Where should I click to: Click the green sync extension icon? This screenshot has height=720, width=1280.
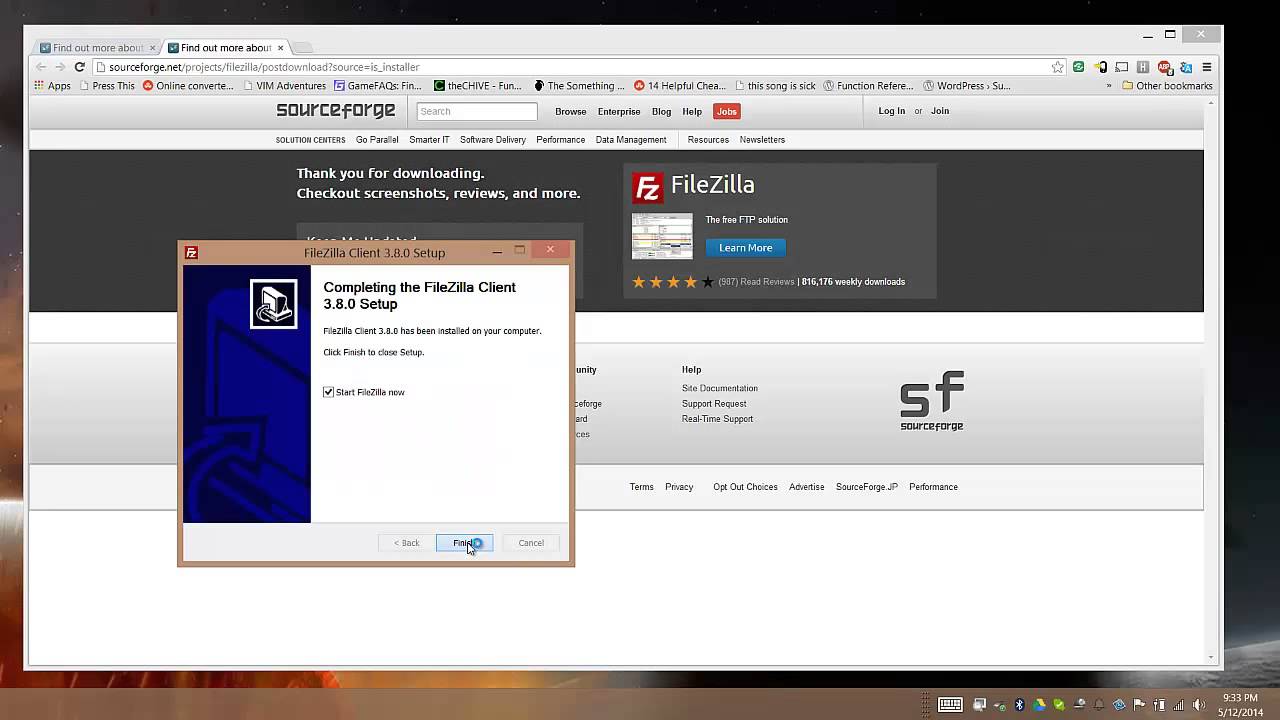click(1078, 67)
